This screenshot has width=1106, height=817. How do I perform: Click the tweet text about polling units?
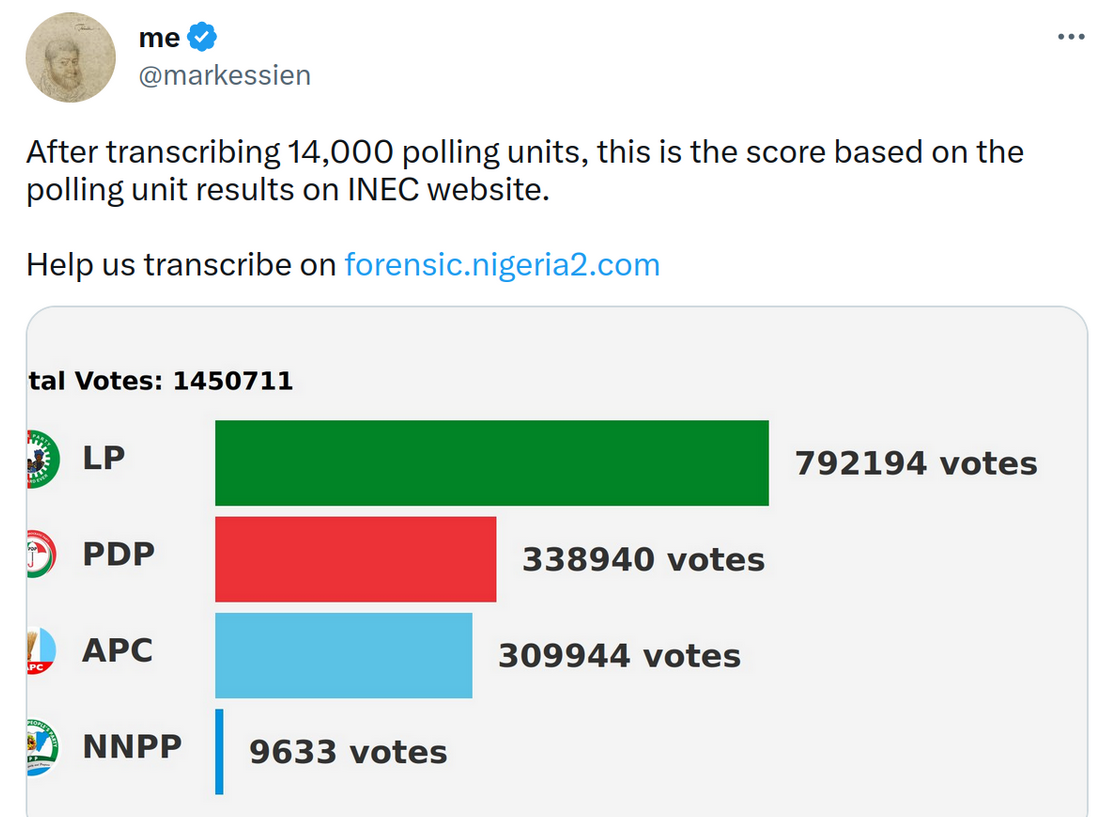point(525,171)
